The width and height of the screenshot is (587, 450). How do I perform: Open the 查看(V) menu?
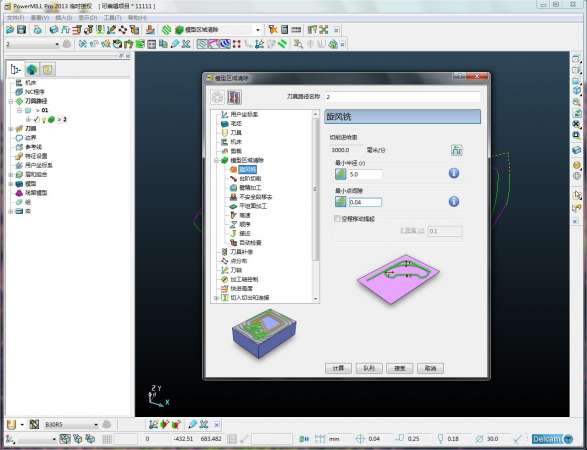[x=40, y=18]
